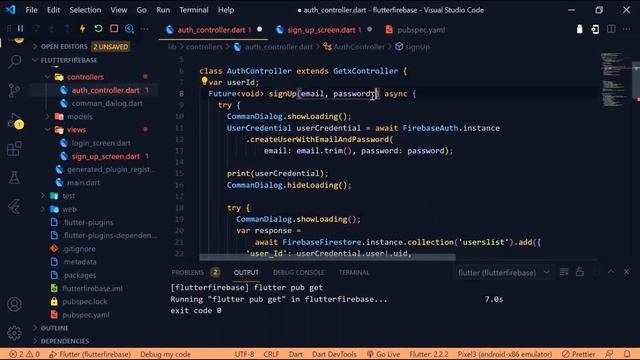Open Testing flask view

(x=14, y=178)
